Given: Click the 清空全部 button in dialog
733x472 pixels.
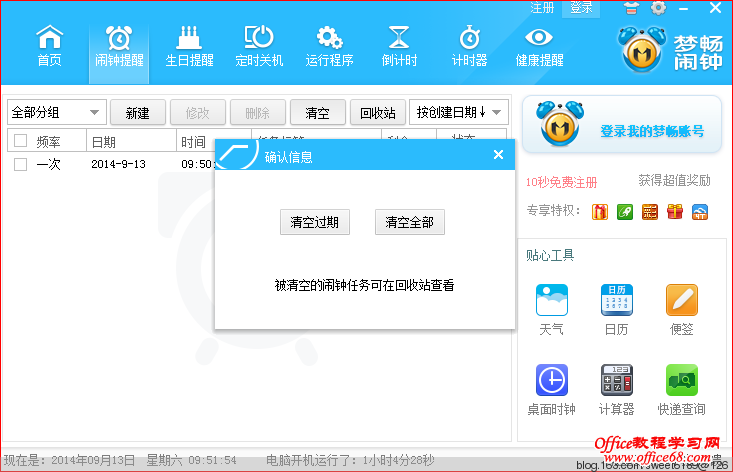Looking at the screenshot, I should pyautogui.click(x=410, y=222).
